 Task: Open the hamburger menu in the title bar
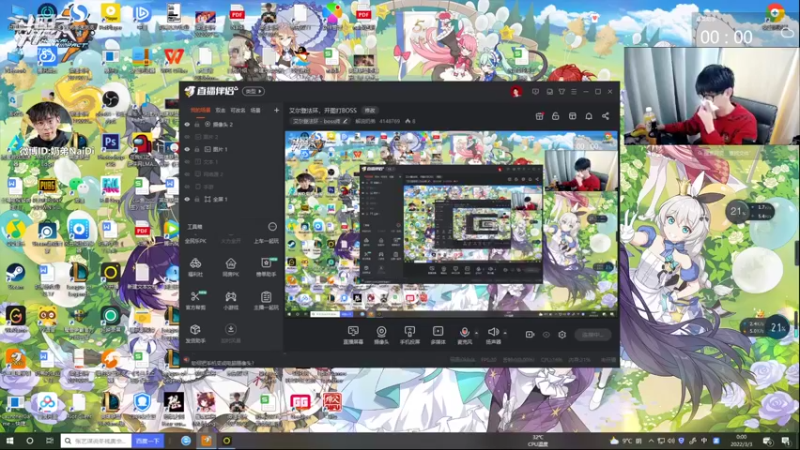pos(573,92)
